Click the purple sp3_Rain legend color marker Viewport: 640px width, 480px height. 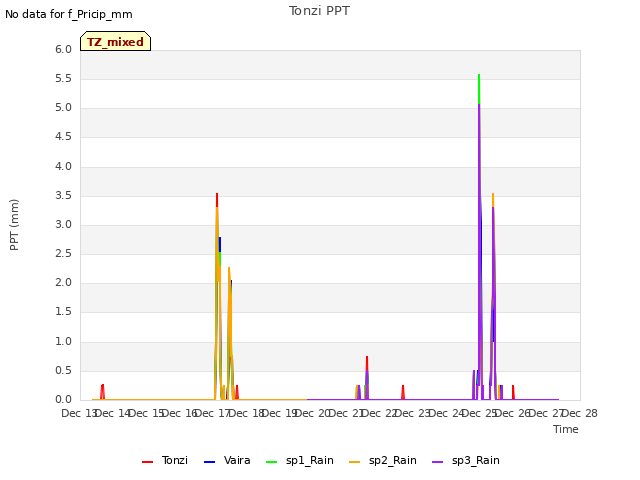pos(438,462)
